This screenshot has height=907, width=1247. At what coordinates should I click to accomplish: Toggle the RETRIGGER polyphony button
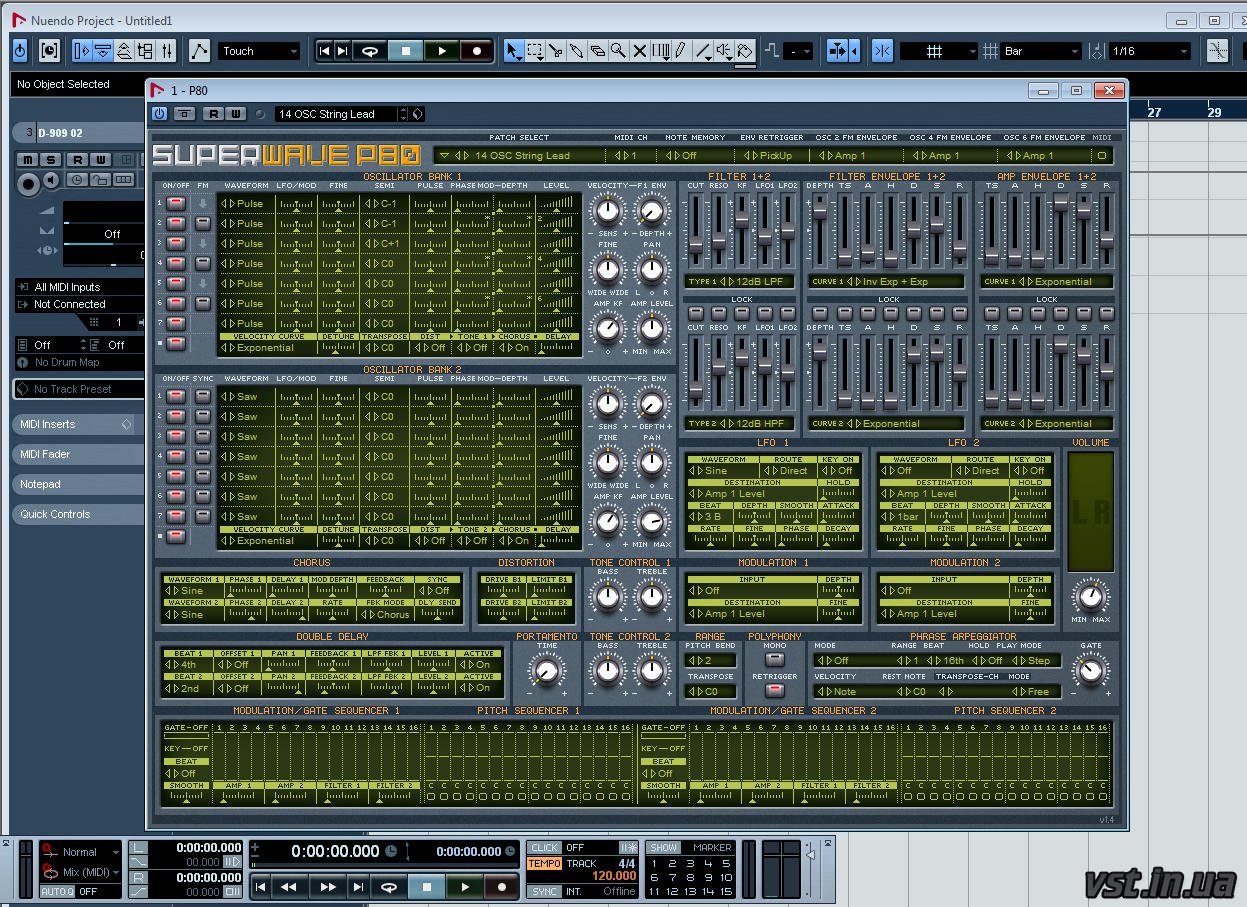(x=775, y=690)
